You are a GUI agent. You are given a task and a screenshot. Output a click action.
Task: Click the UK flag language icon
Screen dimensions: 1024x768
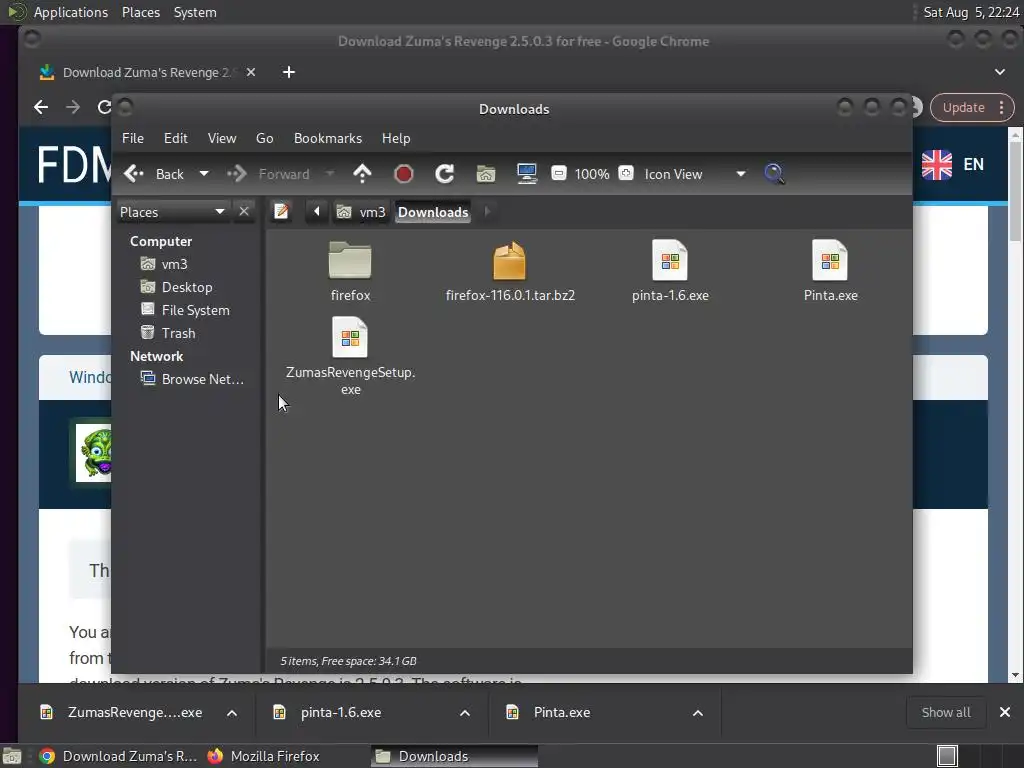[936, 165]
